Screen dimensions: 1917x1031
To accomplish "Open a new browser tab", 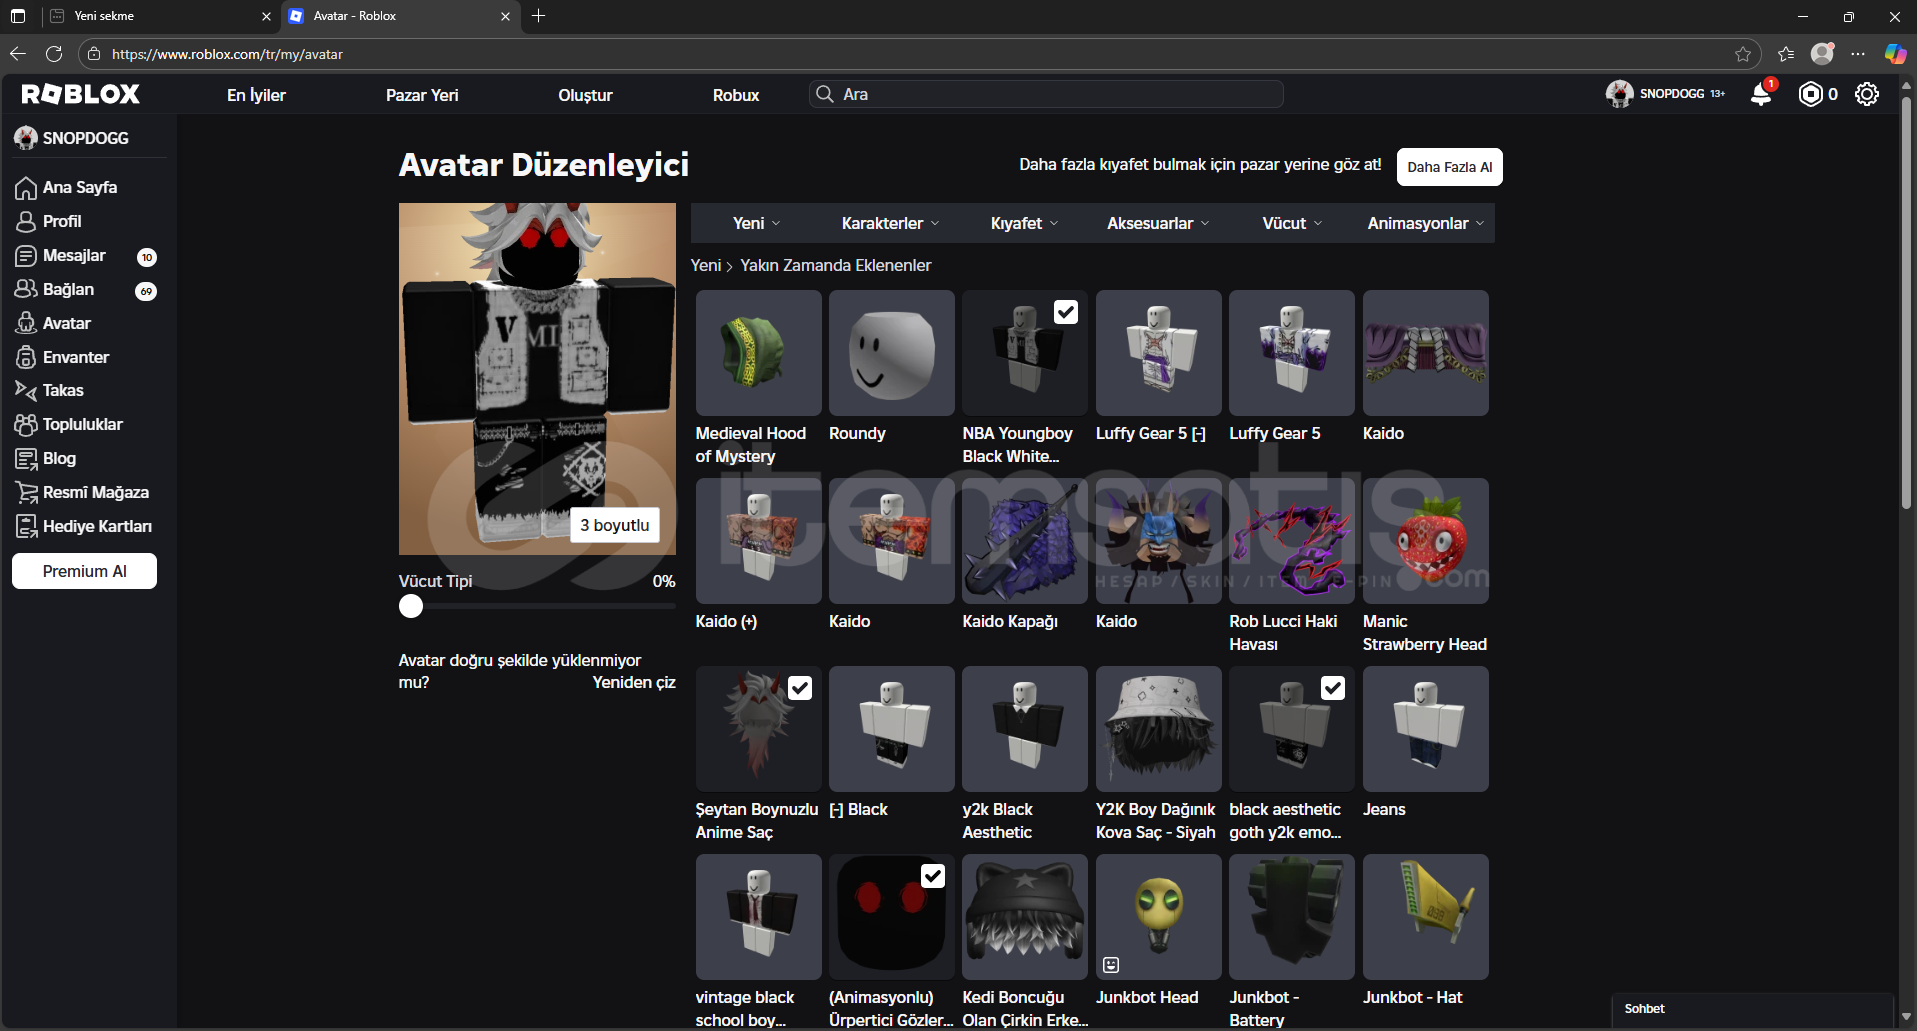I will click(538, 16).
